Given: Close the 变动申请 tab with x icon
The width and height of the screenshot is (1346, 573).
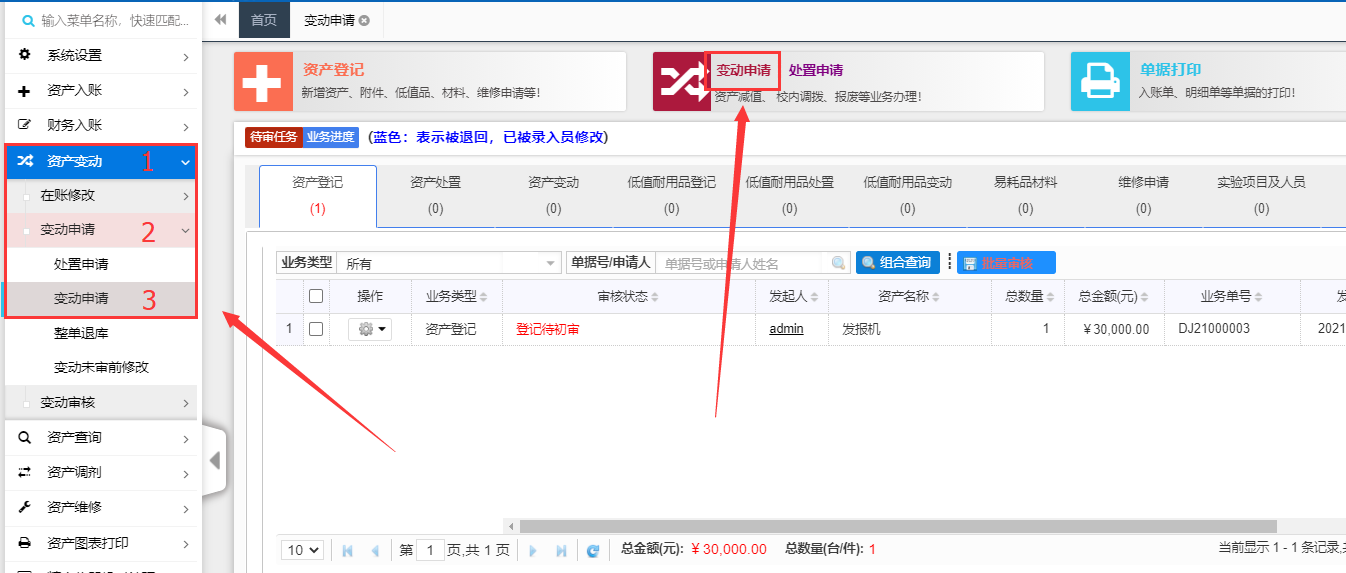Looking at the screenshot, I should pos(364,20).
